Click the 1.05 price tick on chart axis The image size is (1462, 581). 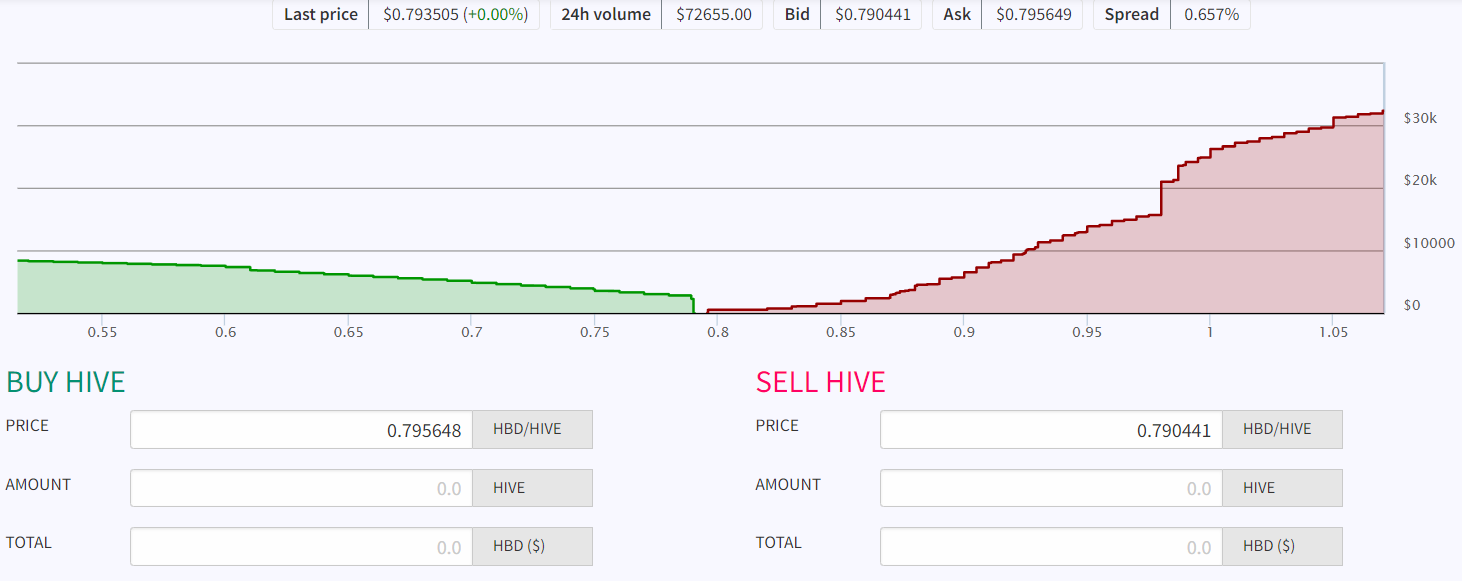tap(1332, 332)
